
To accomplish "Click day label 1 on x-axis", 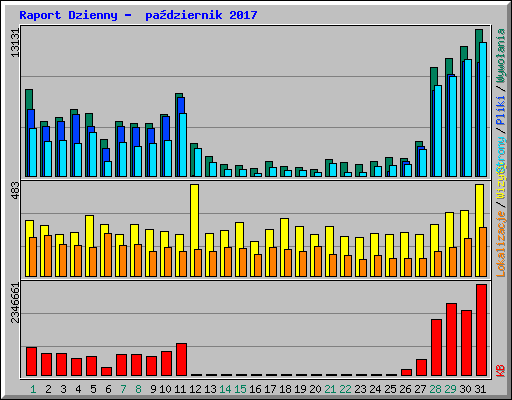I will 33,389.
